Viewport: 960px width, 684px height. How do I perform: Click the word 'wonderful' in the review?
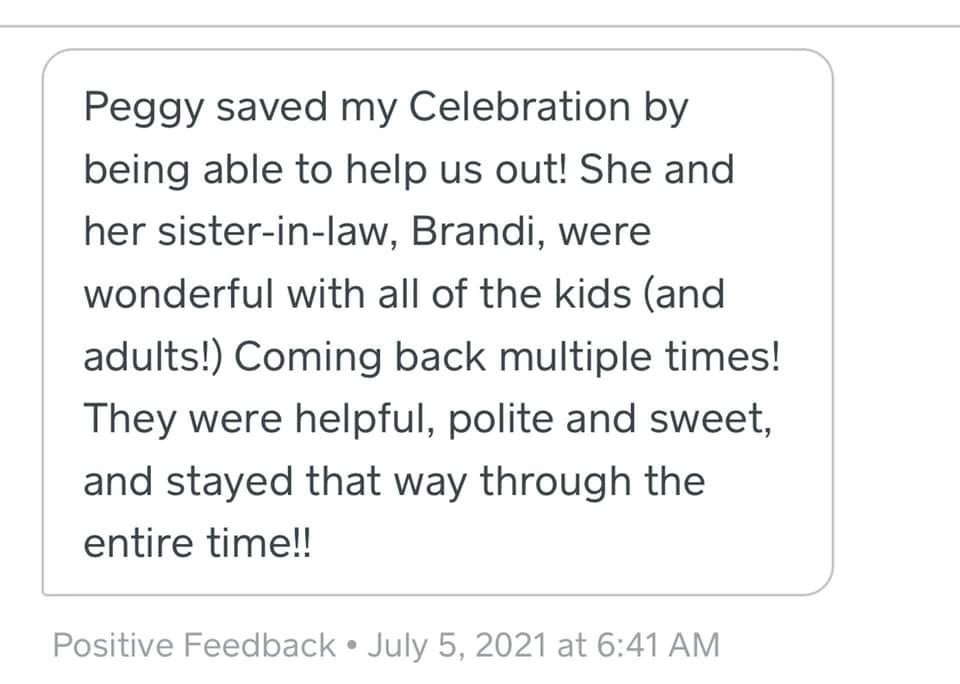tap(178, 294)
